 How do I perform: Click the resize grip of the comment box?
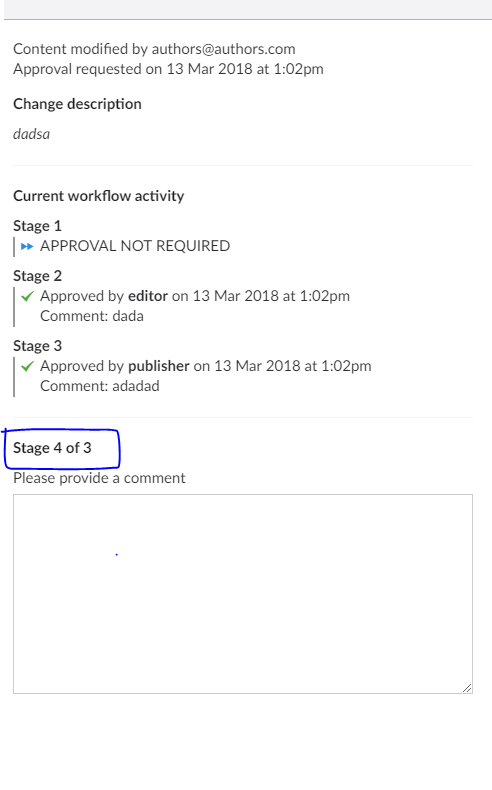click(x=467, y=688)
